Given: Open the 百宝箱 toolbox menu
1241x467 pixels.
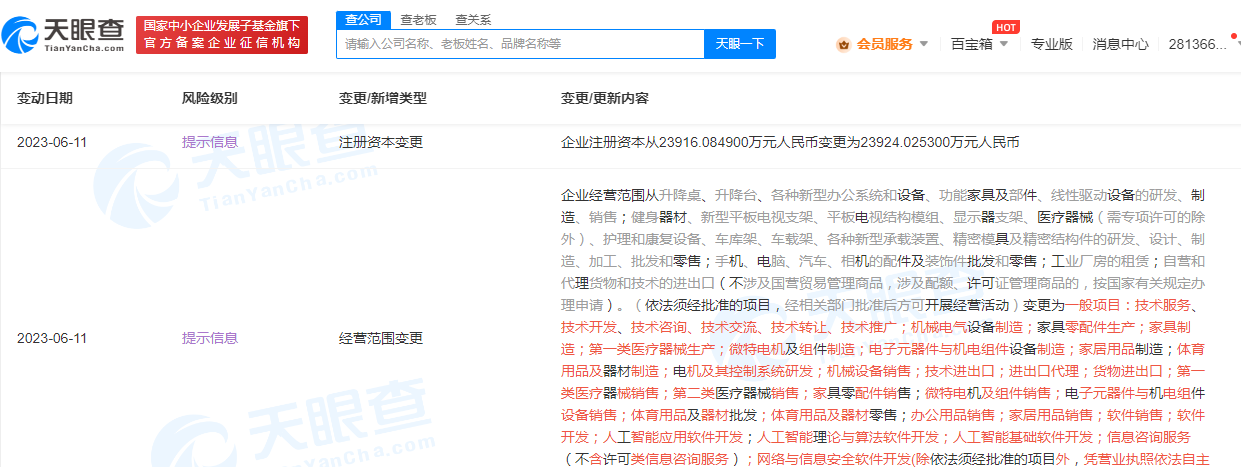Looking at the screenshot, I should [x=971, y=44].
